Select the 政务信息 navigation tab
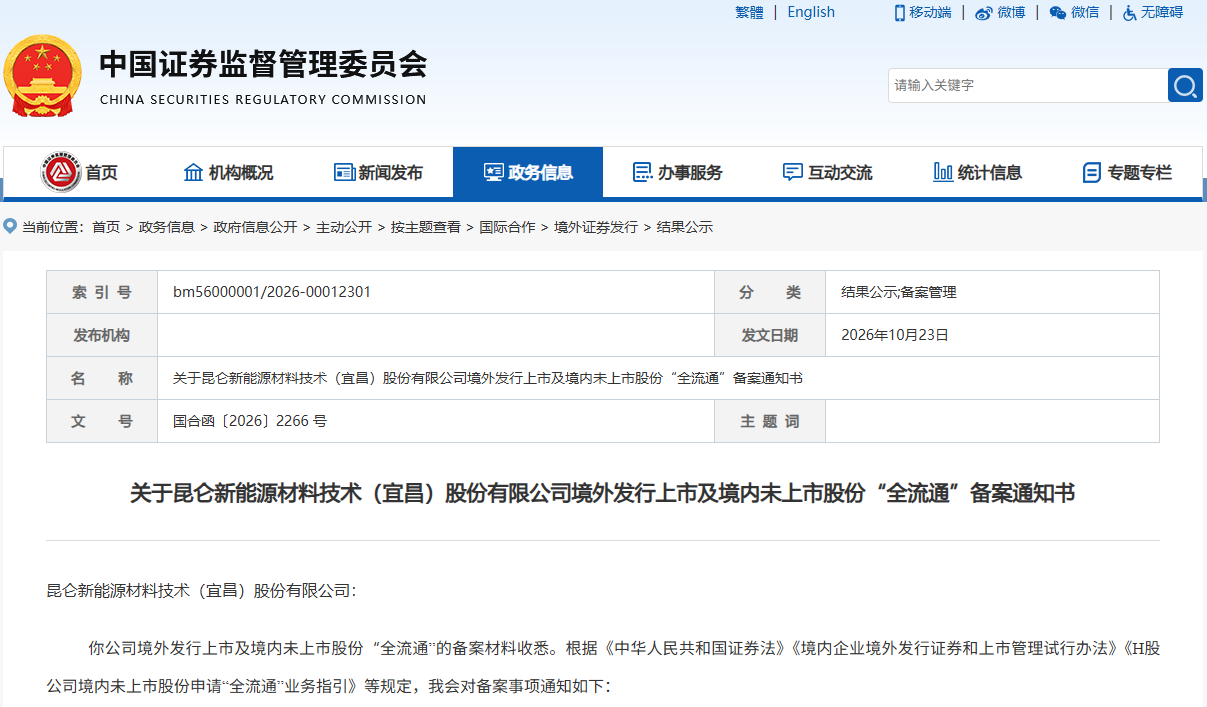 coord(528,172)
